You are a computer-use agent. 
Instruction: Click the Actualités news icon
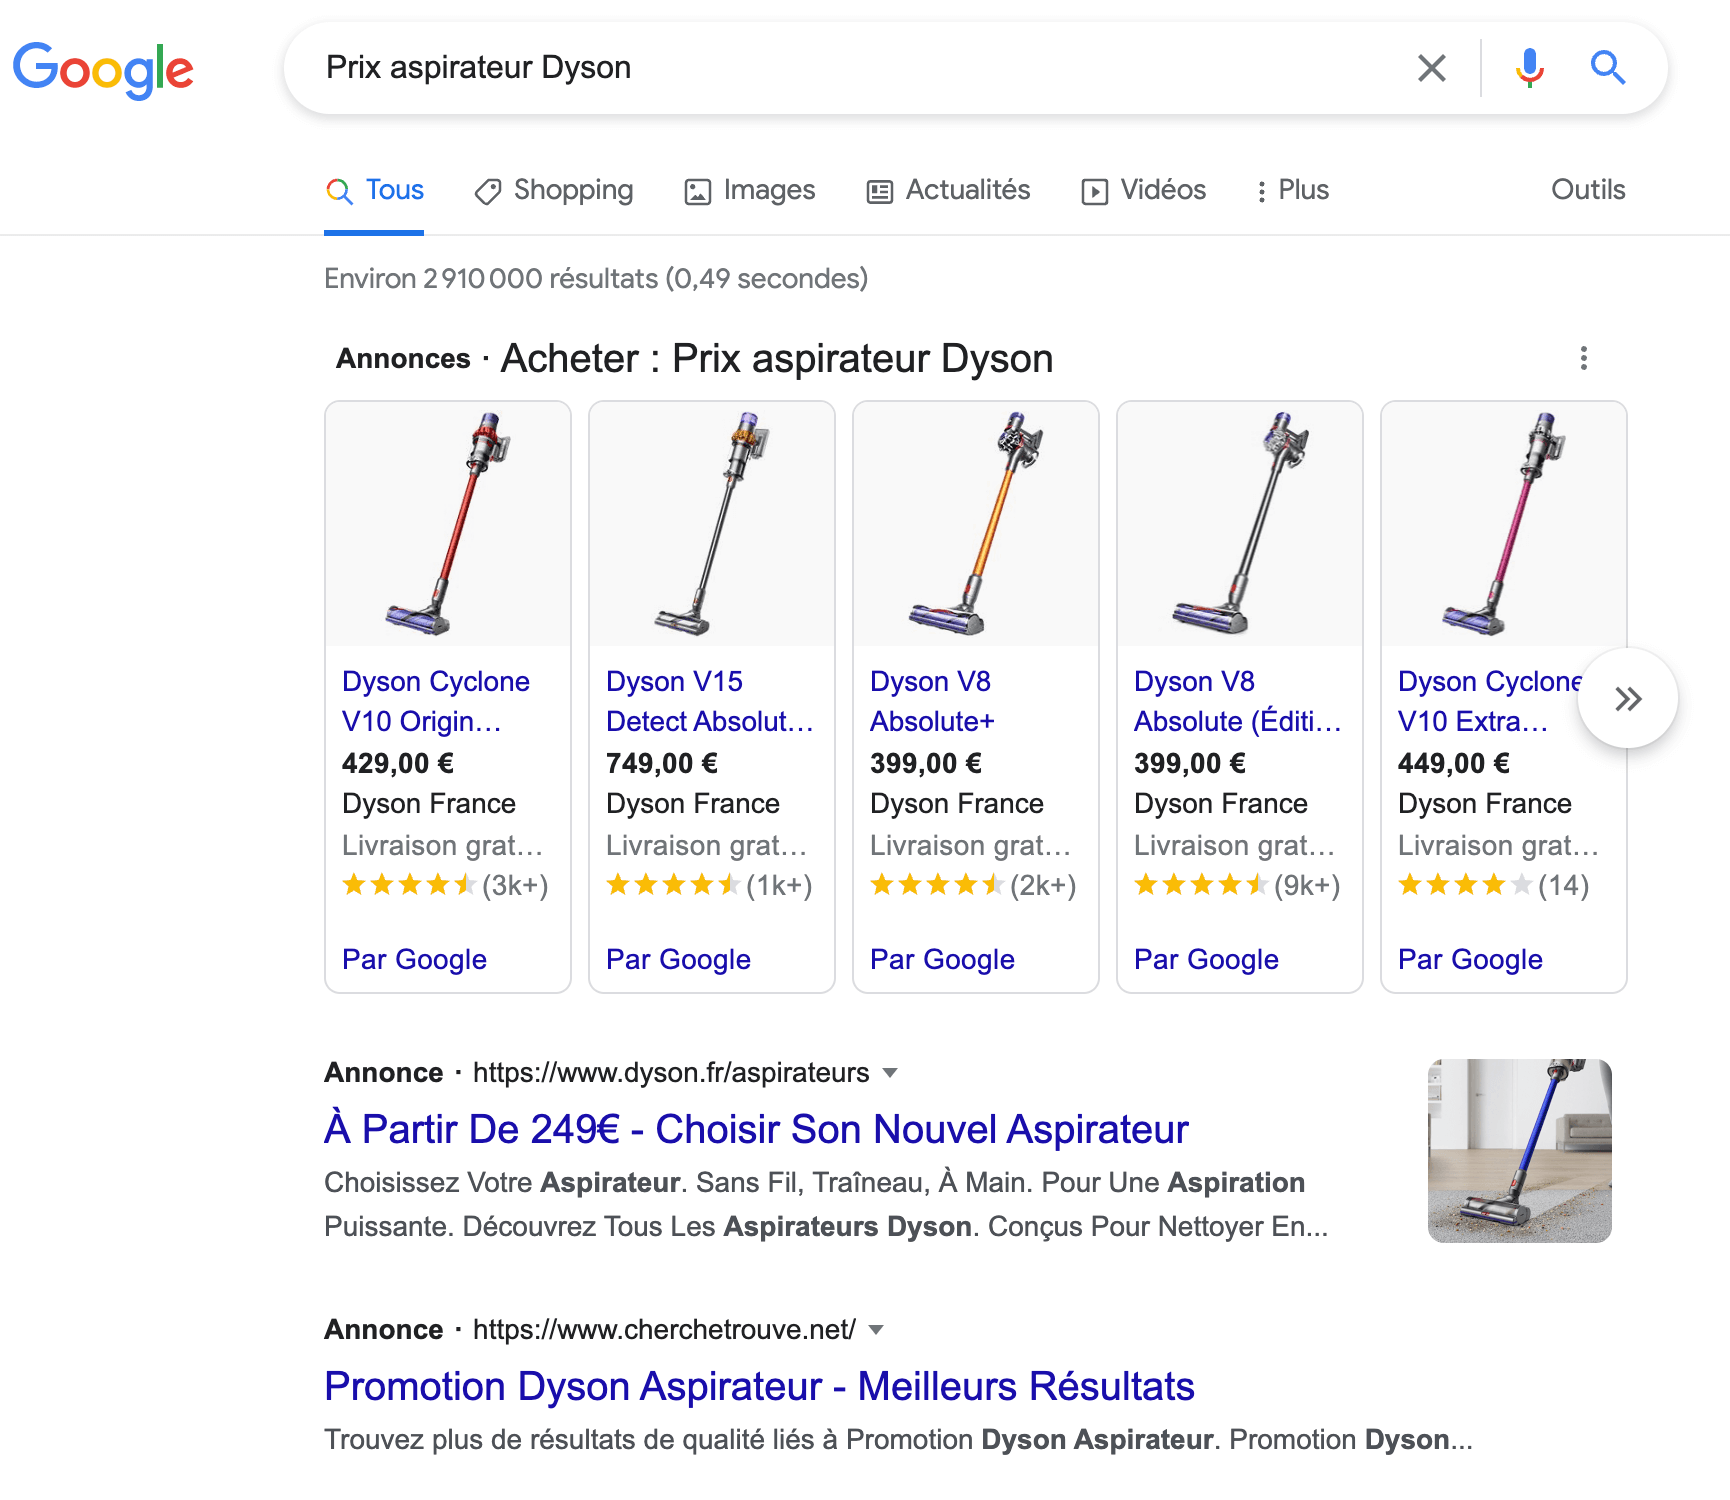(x=879, y=190)
